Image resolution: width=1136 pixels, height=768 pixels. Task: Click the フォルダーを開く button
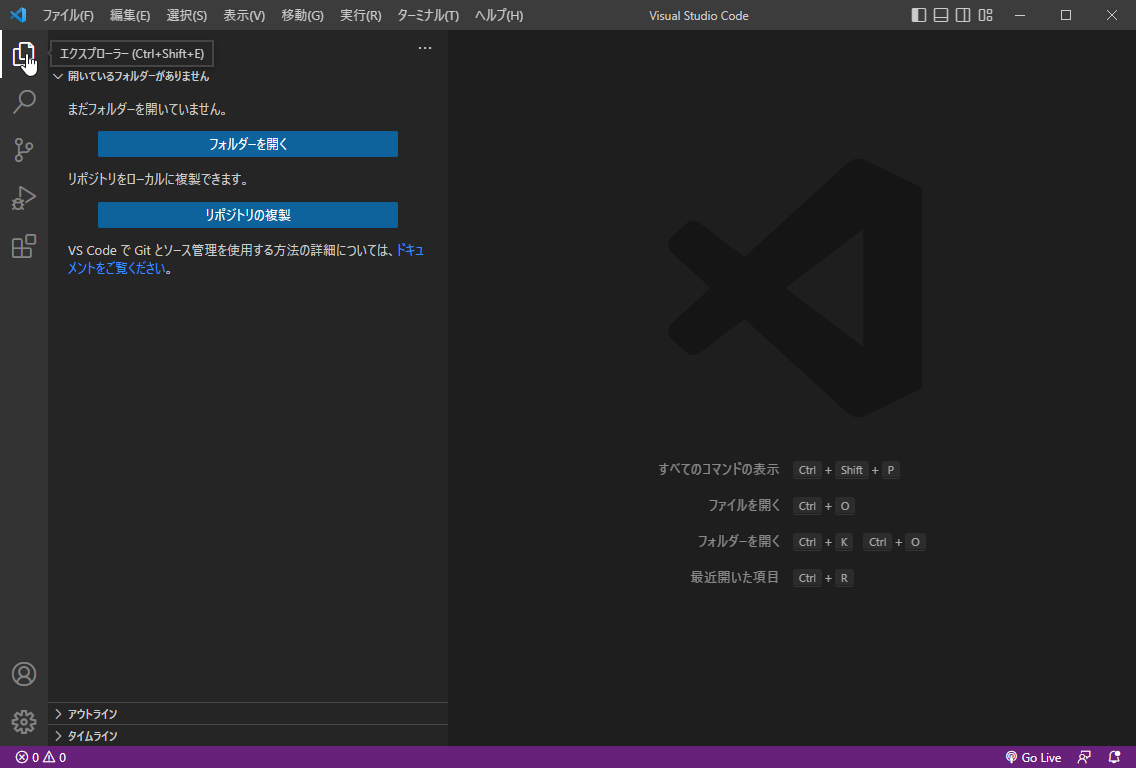(248, 144)
